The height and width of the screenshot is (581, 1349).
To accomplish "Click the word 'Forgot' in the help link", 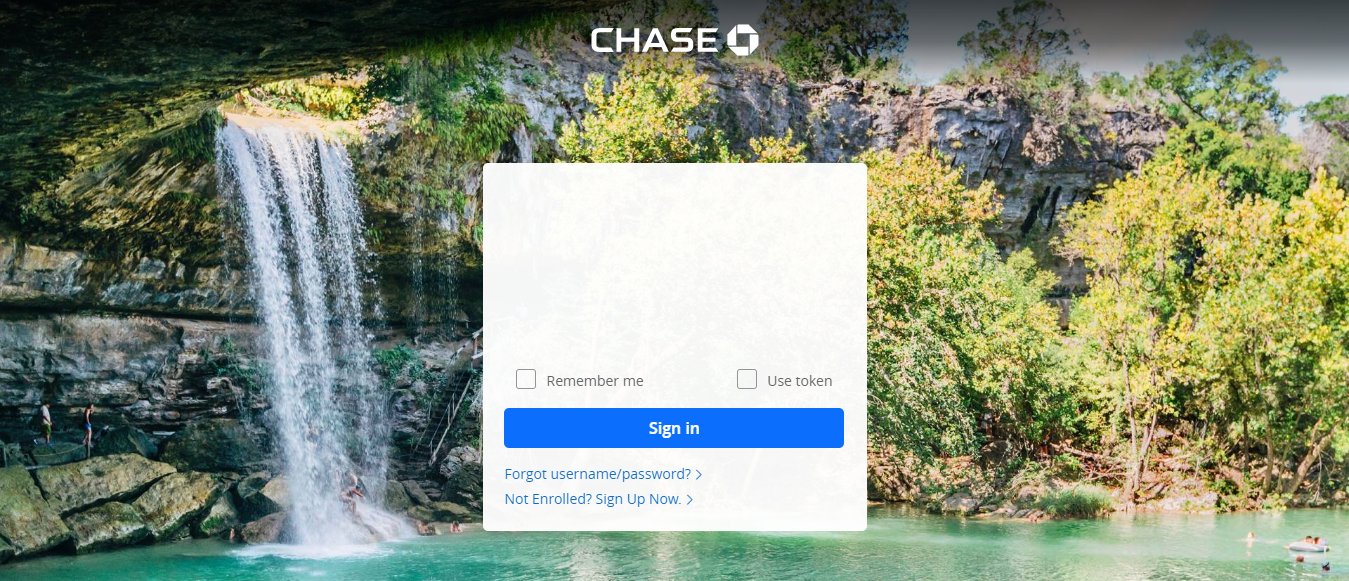I will click(x=526, y=474).
